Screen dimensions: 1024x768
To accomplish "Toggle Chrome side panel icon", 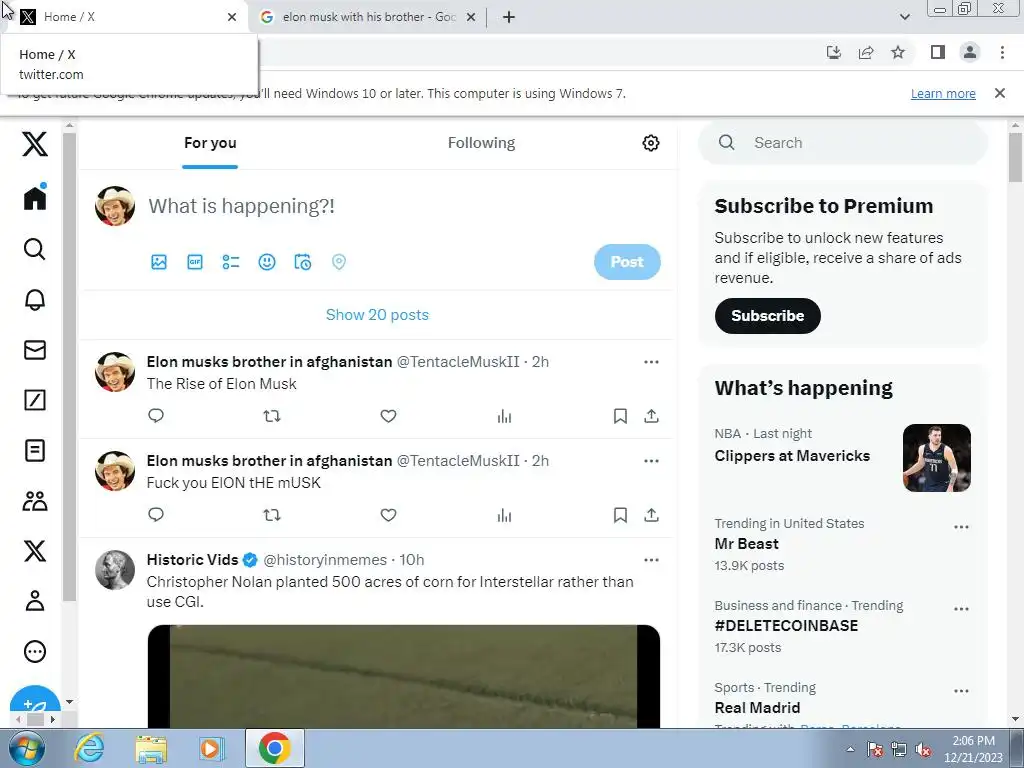I will [x=938, y=52].
